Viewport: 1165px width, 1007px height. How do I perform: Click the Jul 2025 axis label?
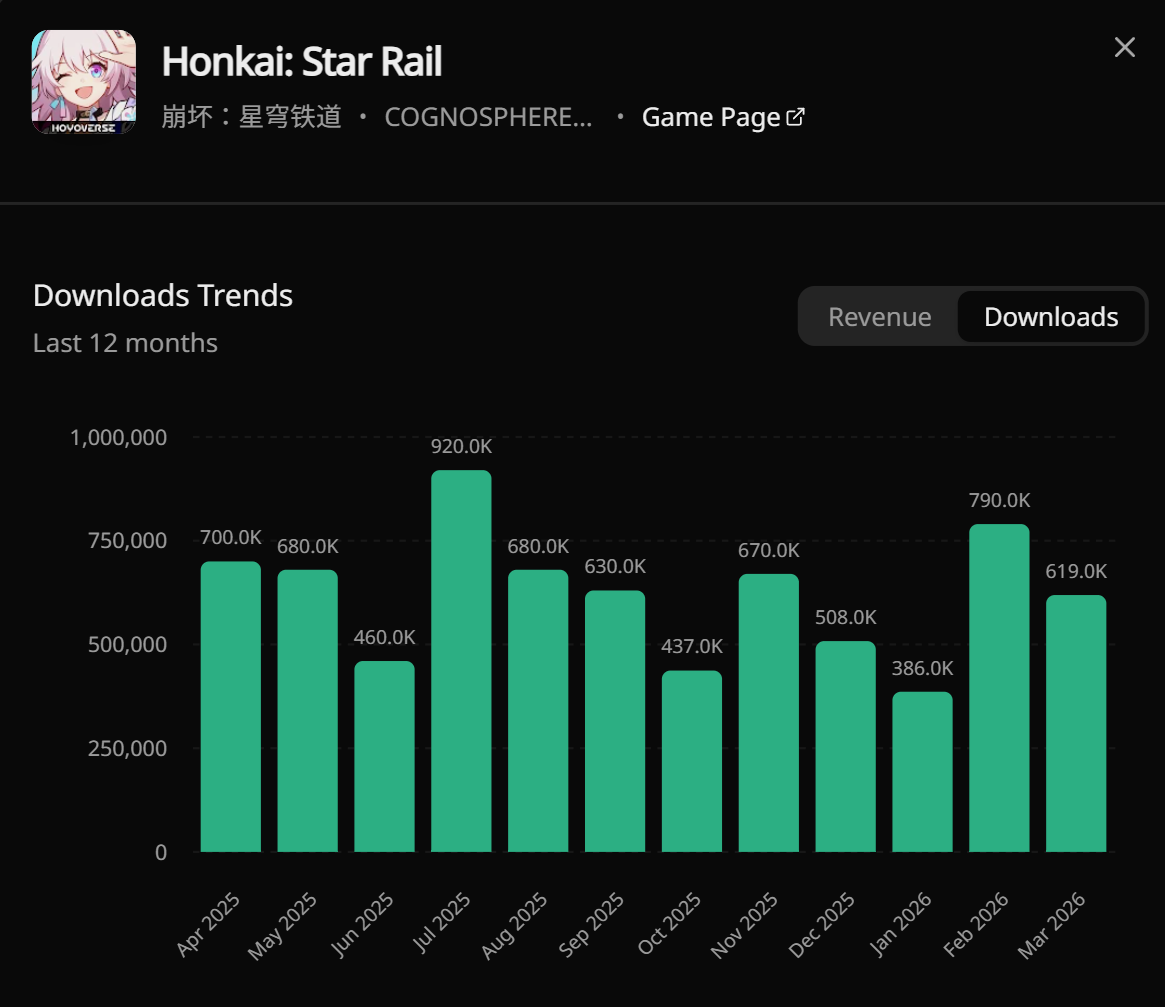click(441, 922)
